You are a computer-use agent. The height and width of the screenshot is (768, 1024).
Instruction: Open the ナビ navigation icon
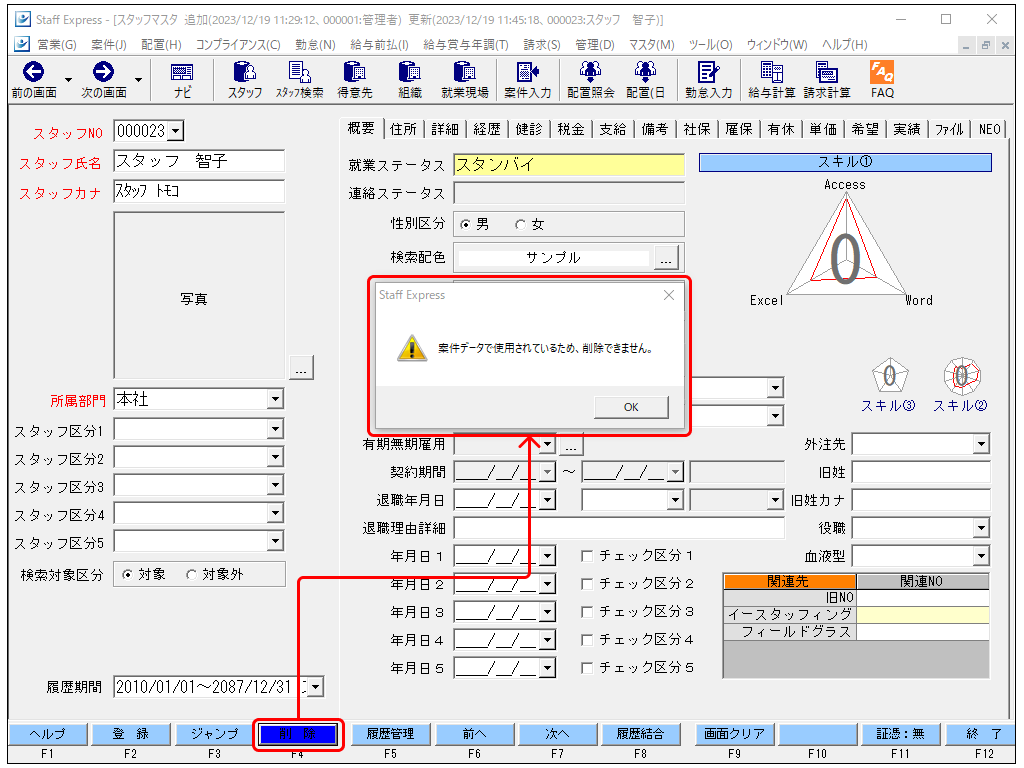point(182,80)
